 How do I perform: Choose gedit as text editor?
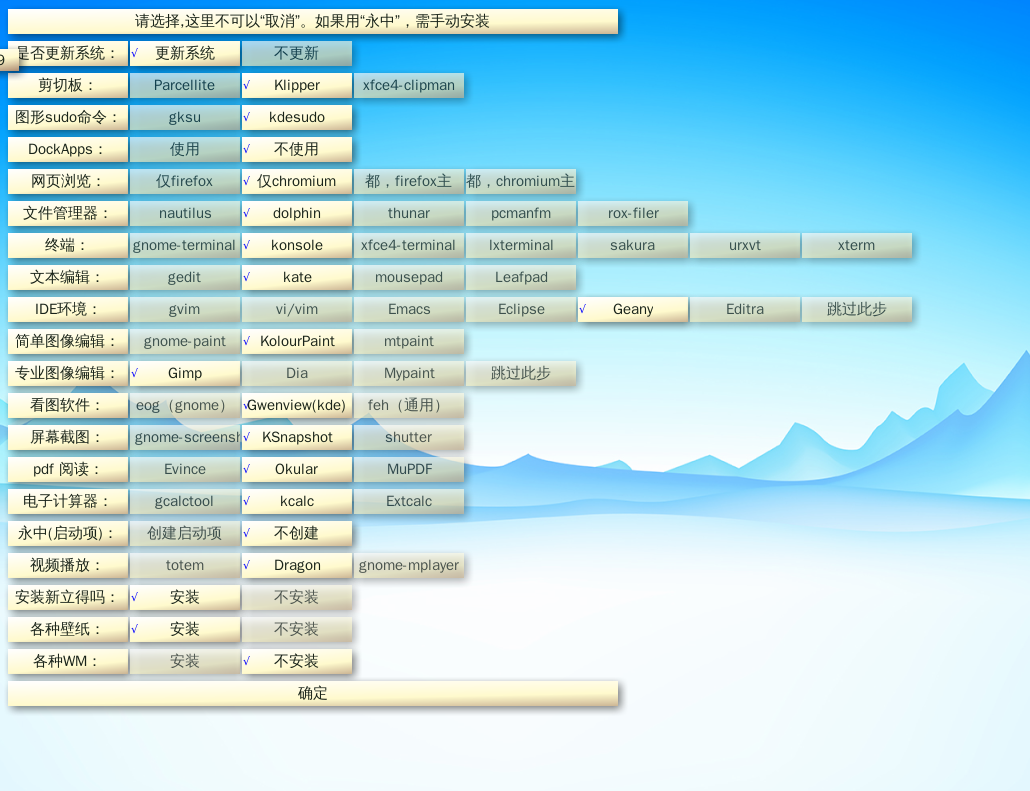[x=185, y=277]
